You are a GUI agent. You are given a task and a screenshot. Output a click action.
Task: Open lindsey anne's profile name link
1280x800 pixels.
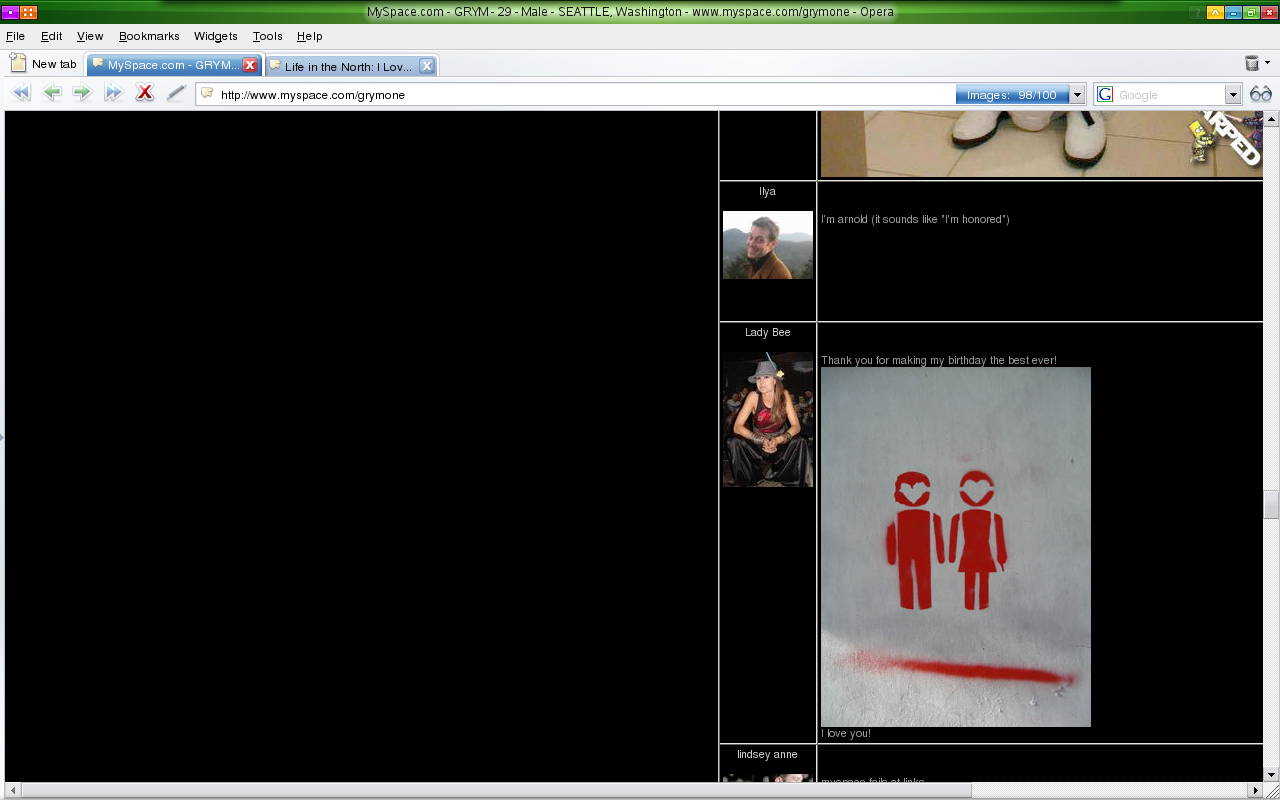tap(767, 754)
